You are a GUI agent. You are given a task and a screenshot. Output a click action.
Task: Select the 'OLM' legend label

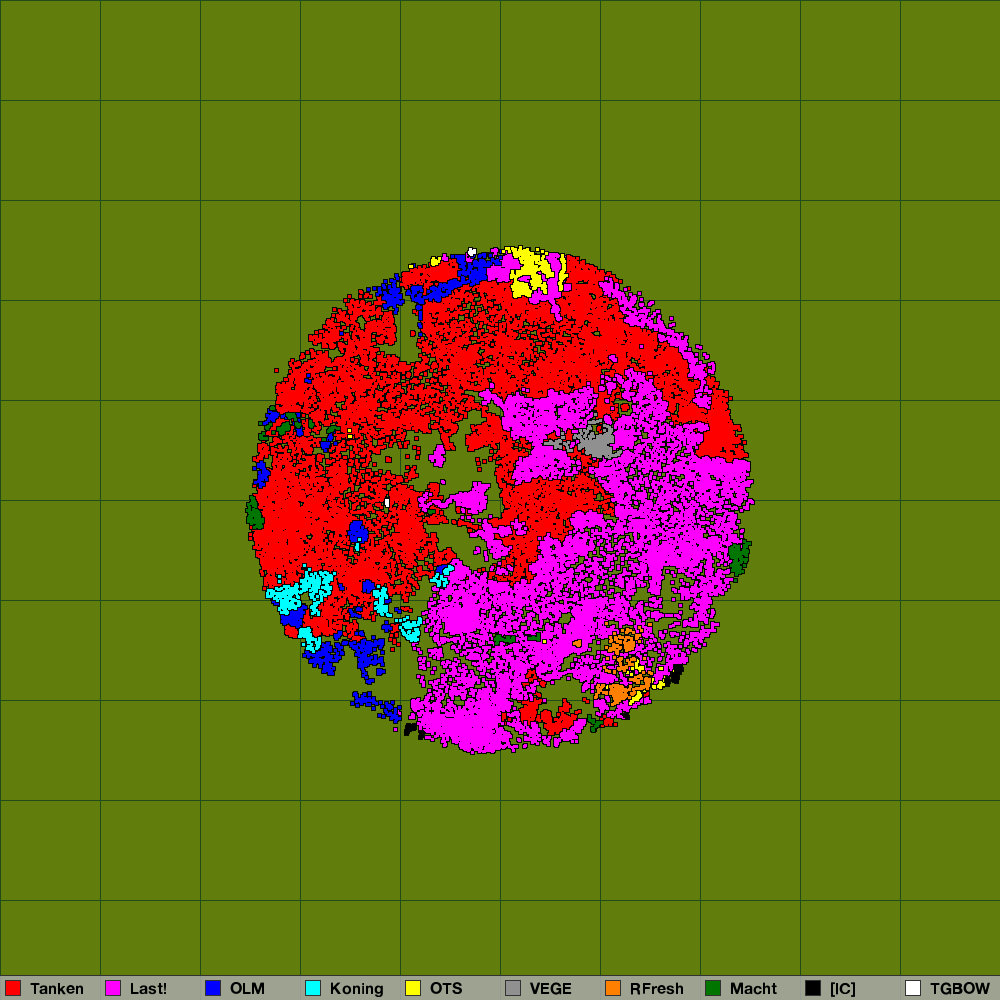(247, 989)
